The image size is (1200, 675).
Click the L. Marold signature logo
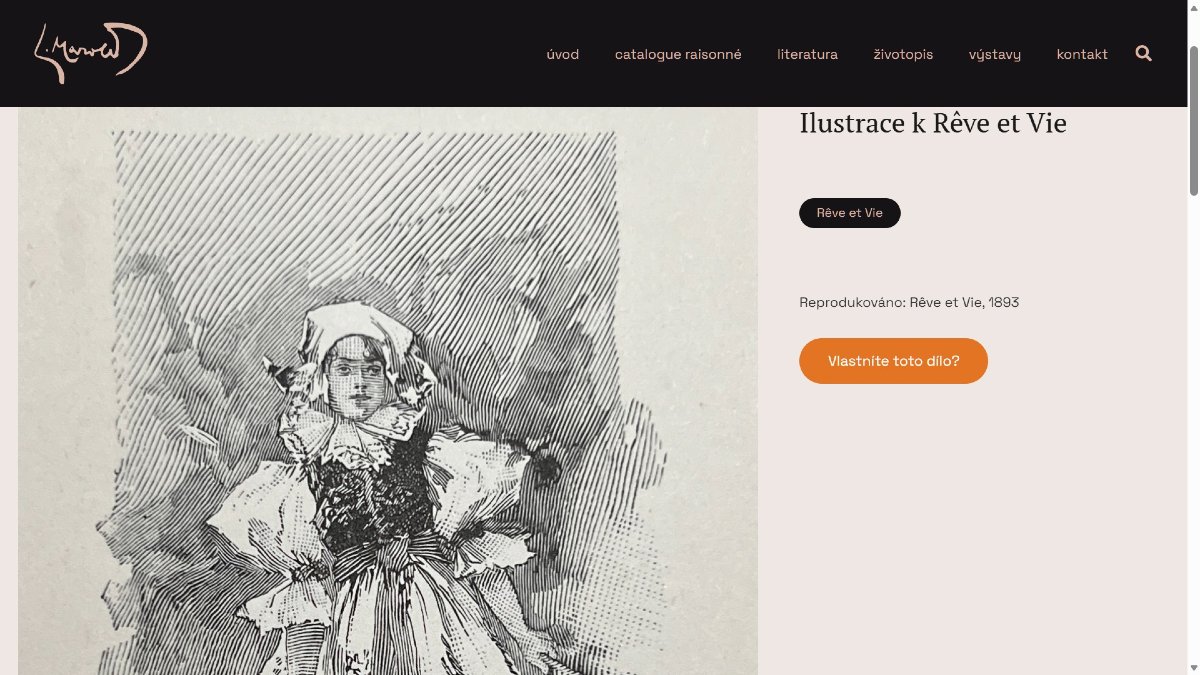click(91, 53)
